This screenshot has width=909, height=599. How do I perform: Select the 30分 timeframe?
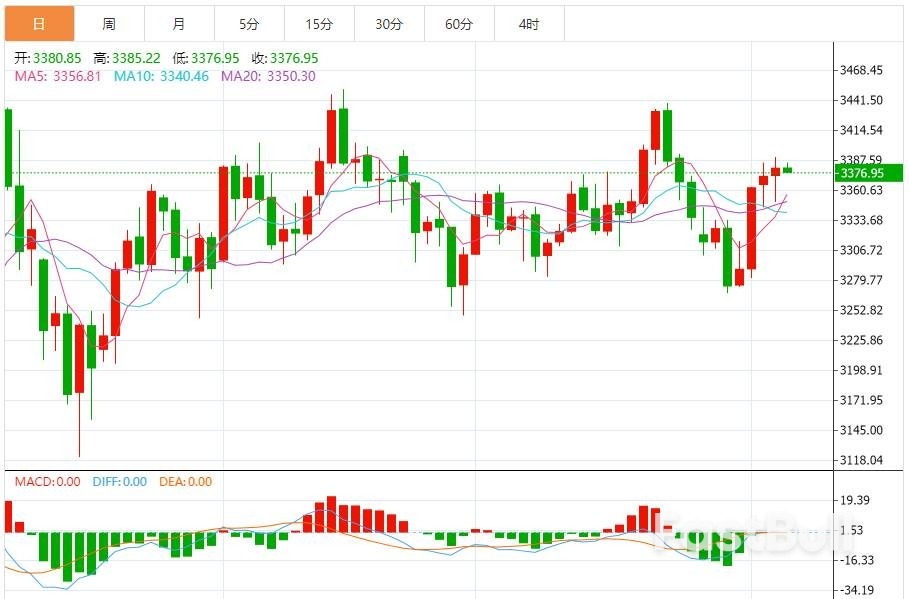pyautogui.click(x=389, y=22)
